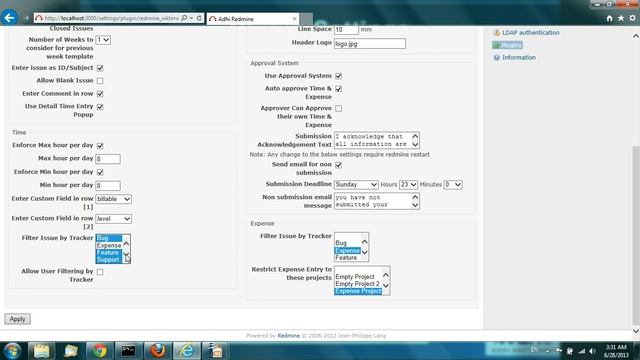Open Submission Deadline Hours dropdown
Viewport: 640px width, 360px height.
click(408, 185)
